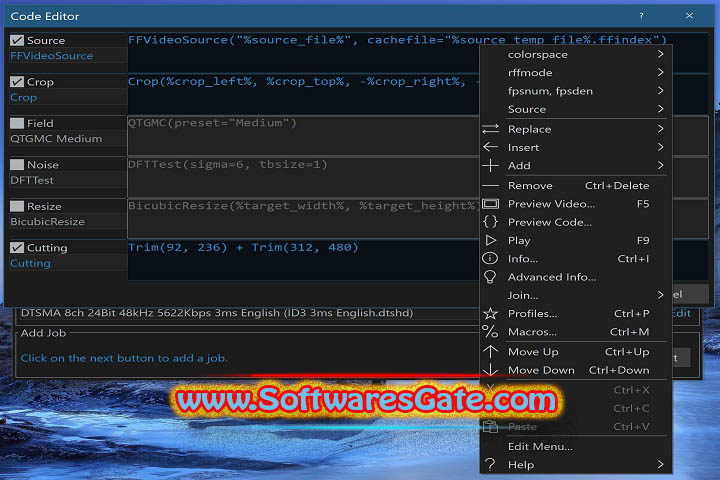Viewport: 720px width, 480px height.
Task: Choose Advanced Info... menu entry
Action: pos(576,277)
